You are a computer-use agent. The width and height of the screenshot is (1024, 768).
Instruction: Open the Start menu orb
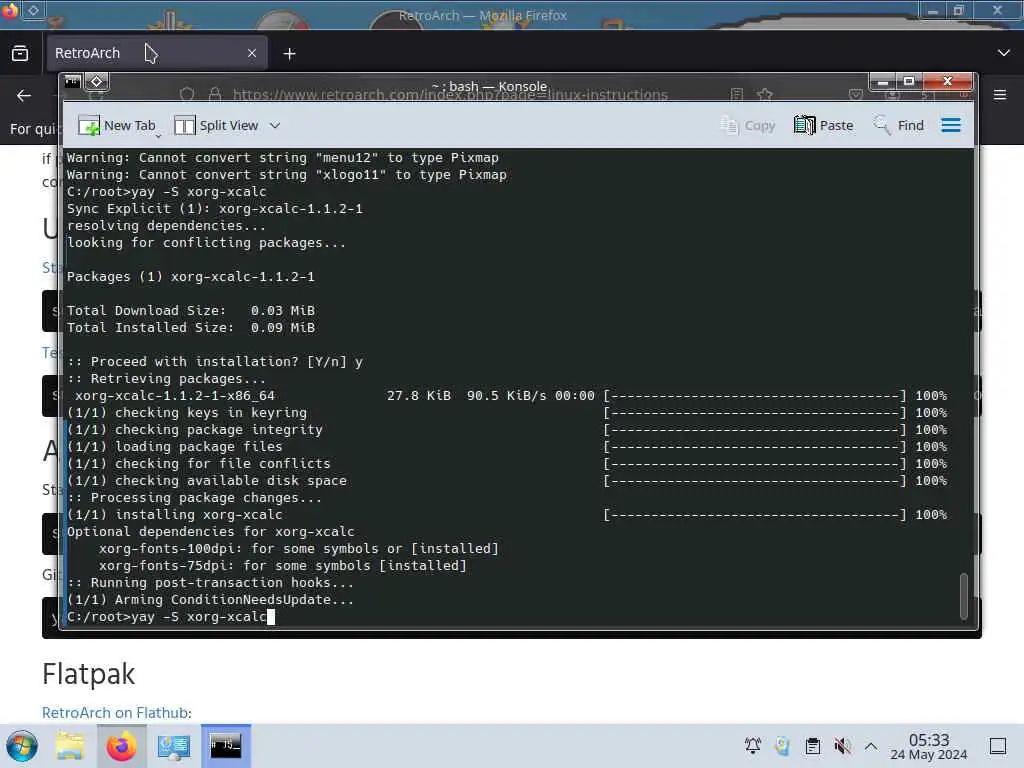[x=22, y=746]
